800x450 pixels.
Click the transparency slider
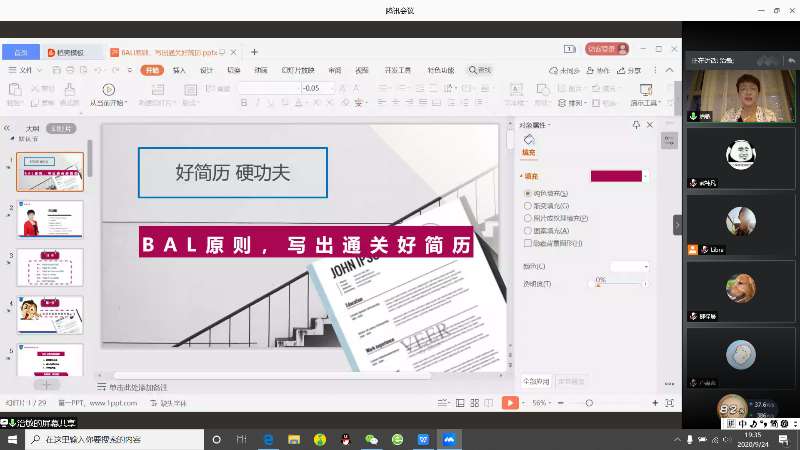(620, 284)
